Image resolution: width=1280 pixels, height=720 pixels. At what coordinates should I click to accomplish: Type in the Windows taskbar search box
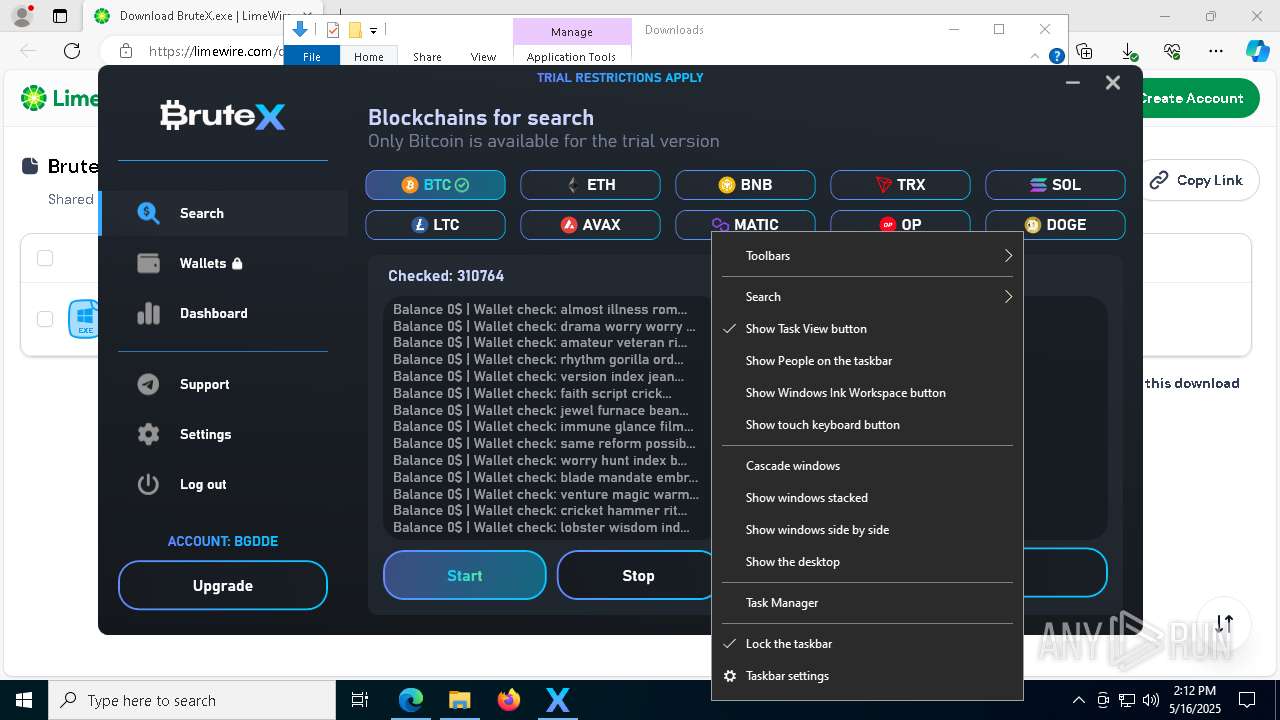tap(192, 700)
